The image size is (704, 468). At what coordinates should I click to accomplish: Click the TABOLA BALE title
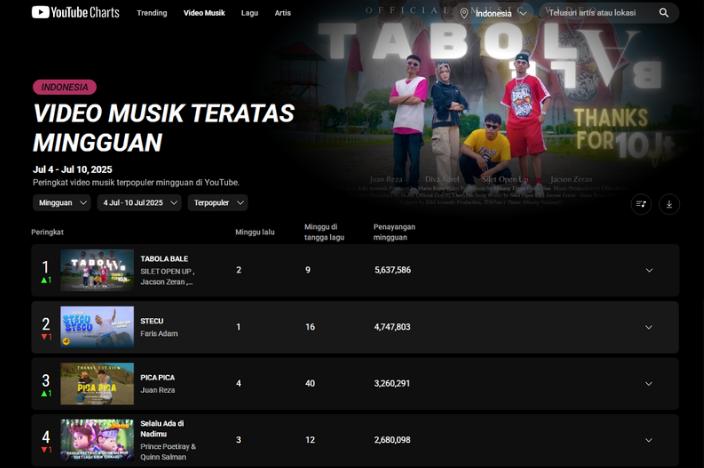164,259
